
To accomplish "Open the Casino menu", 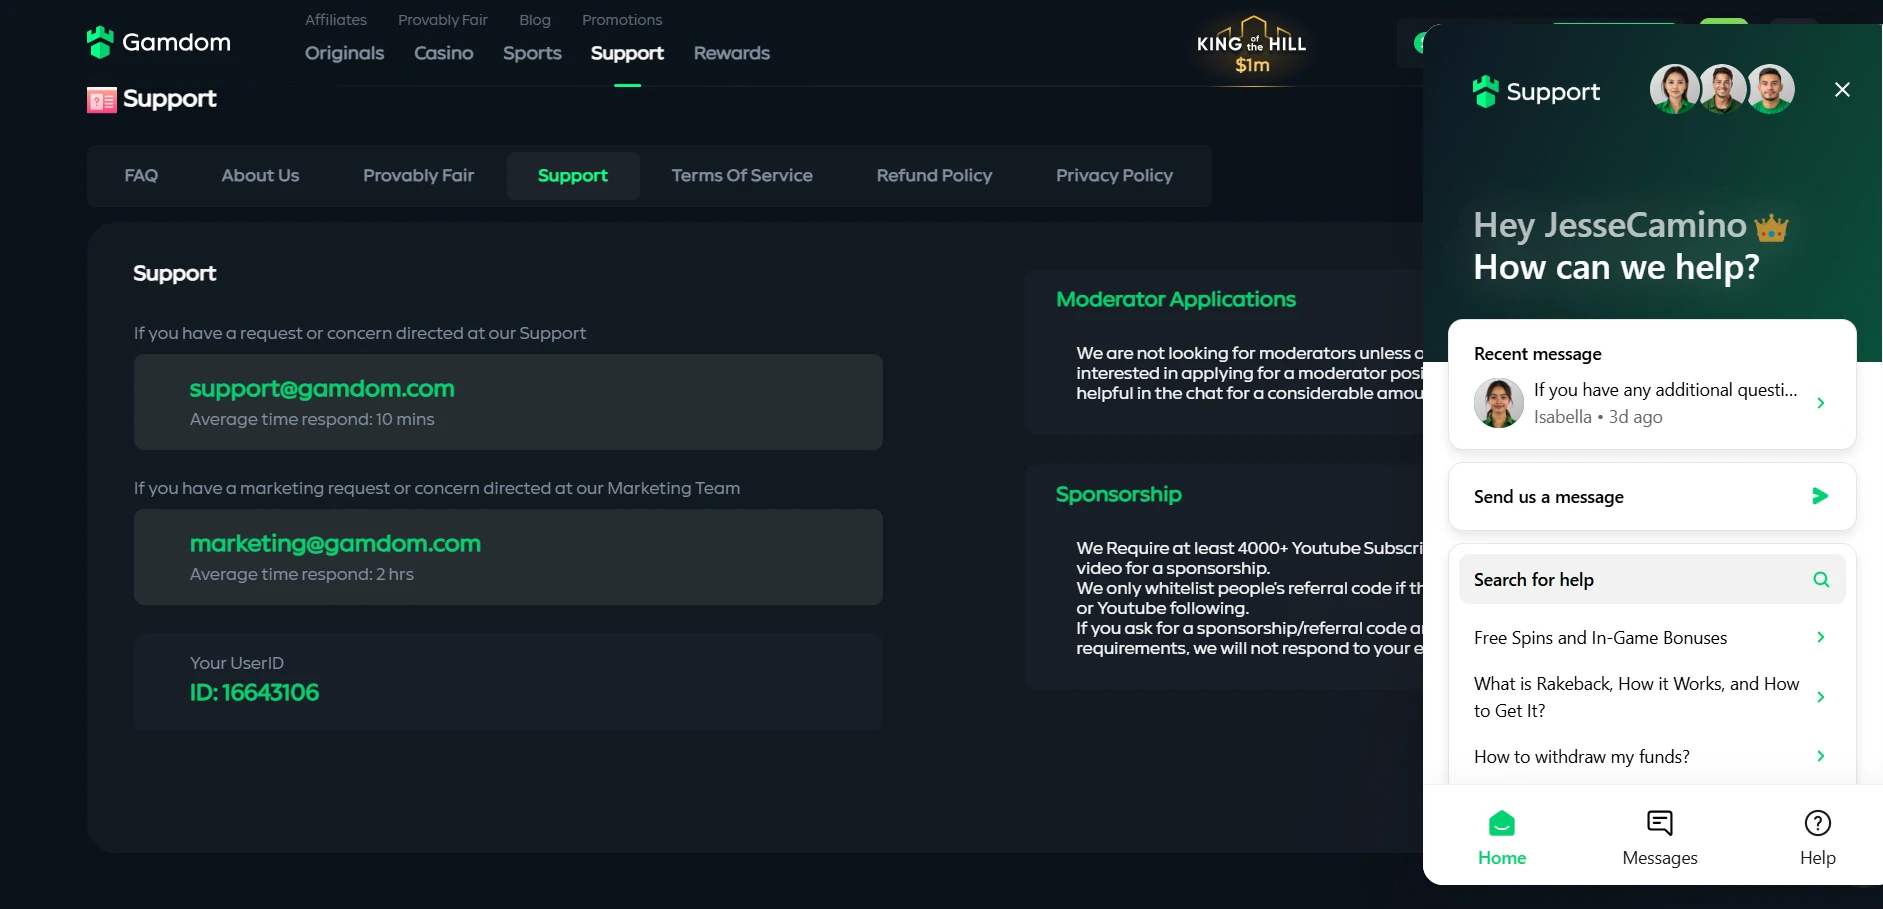I will point(444,53).
